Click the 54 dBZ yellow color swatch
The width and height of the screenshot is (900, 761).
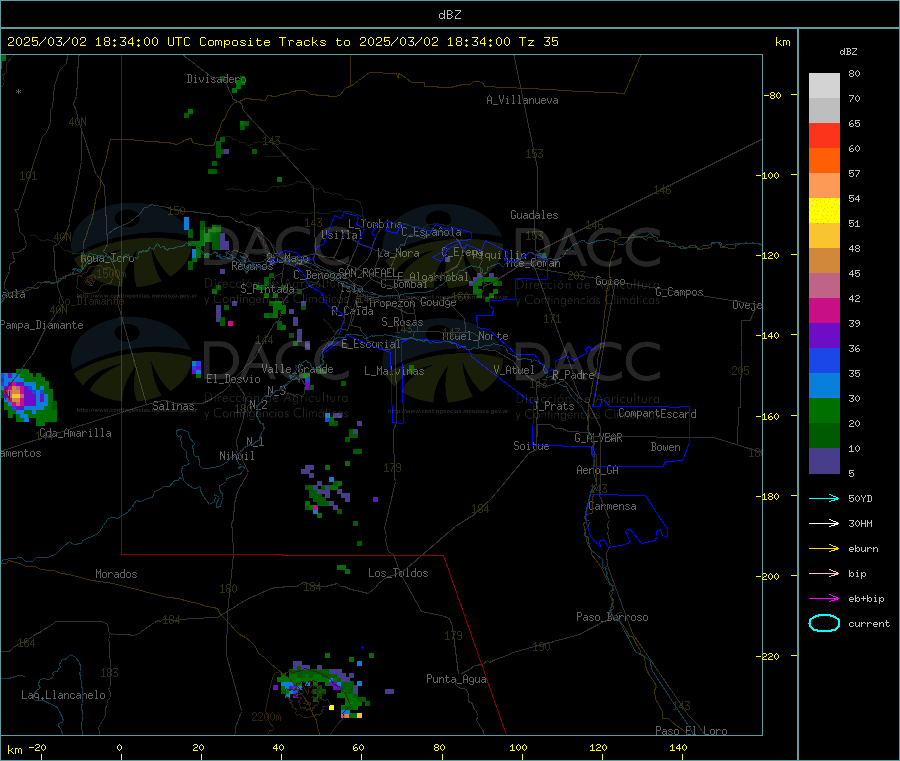(824, 210)
